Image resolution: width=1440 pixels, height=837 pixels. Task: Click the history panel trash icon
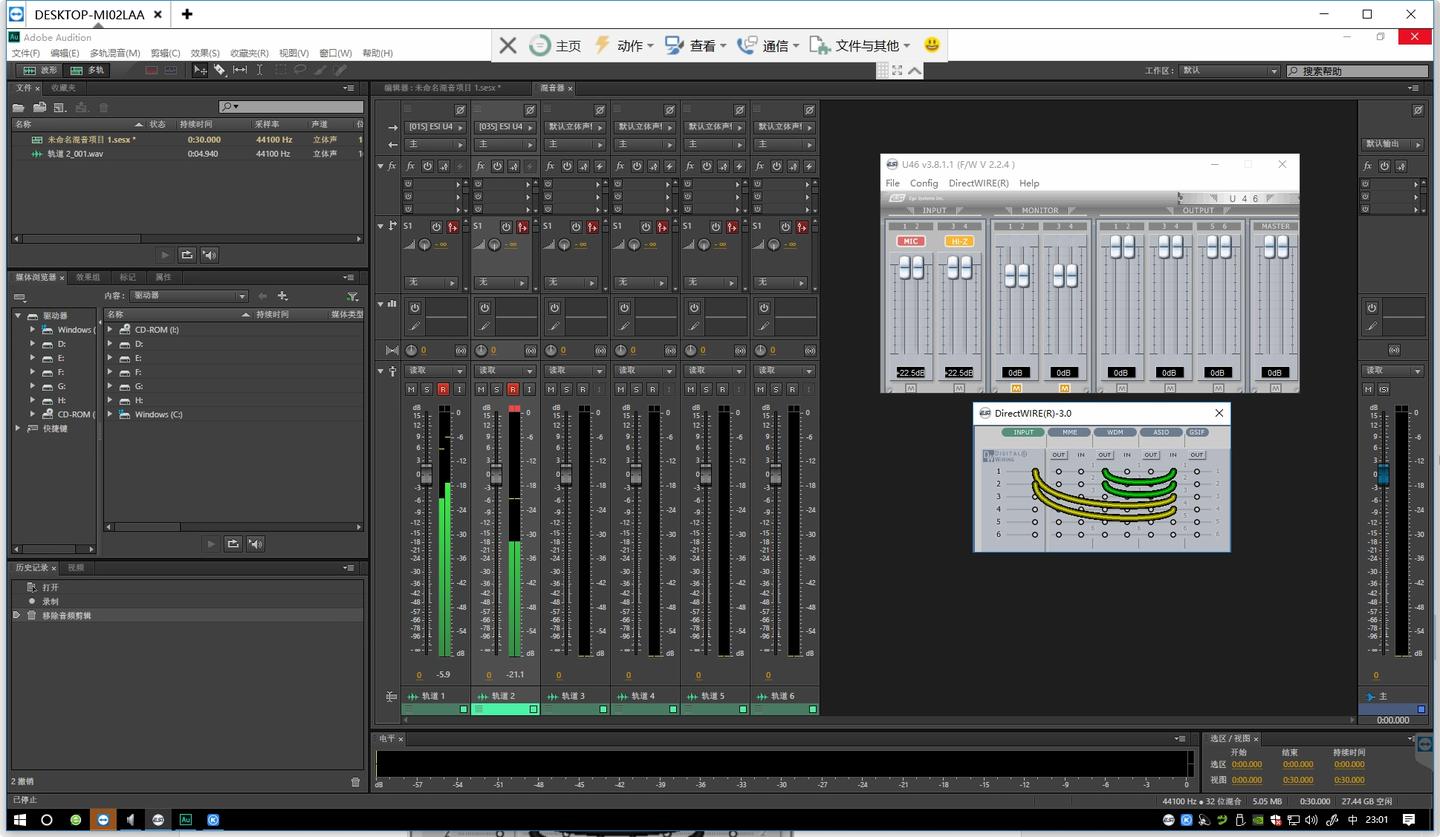point(355,782)
